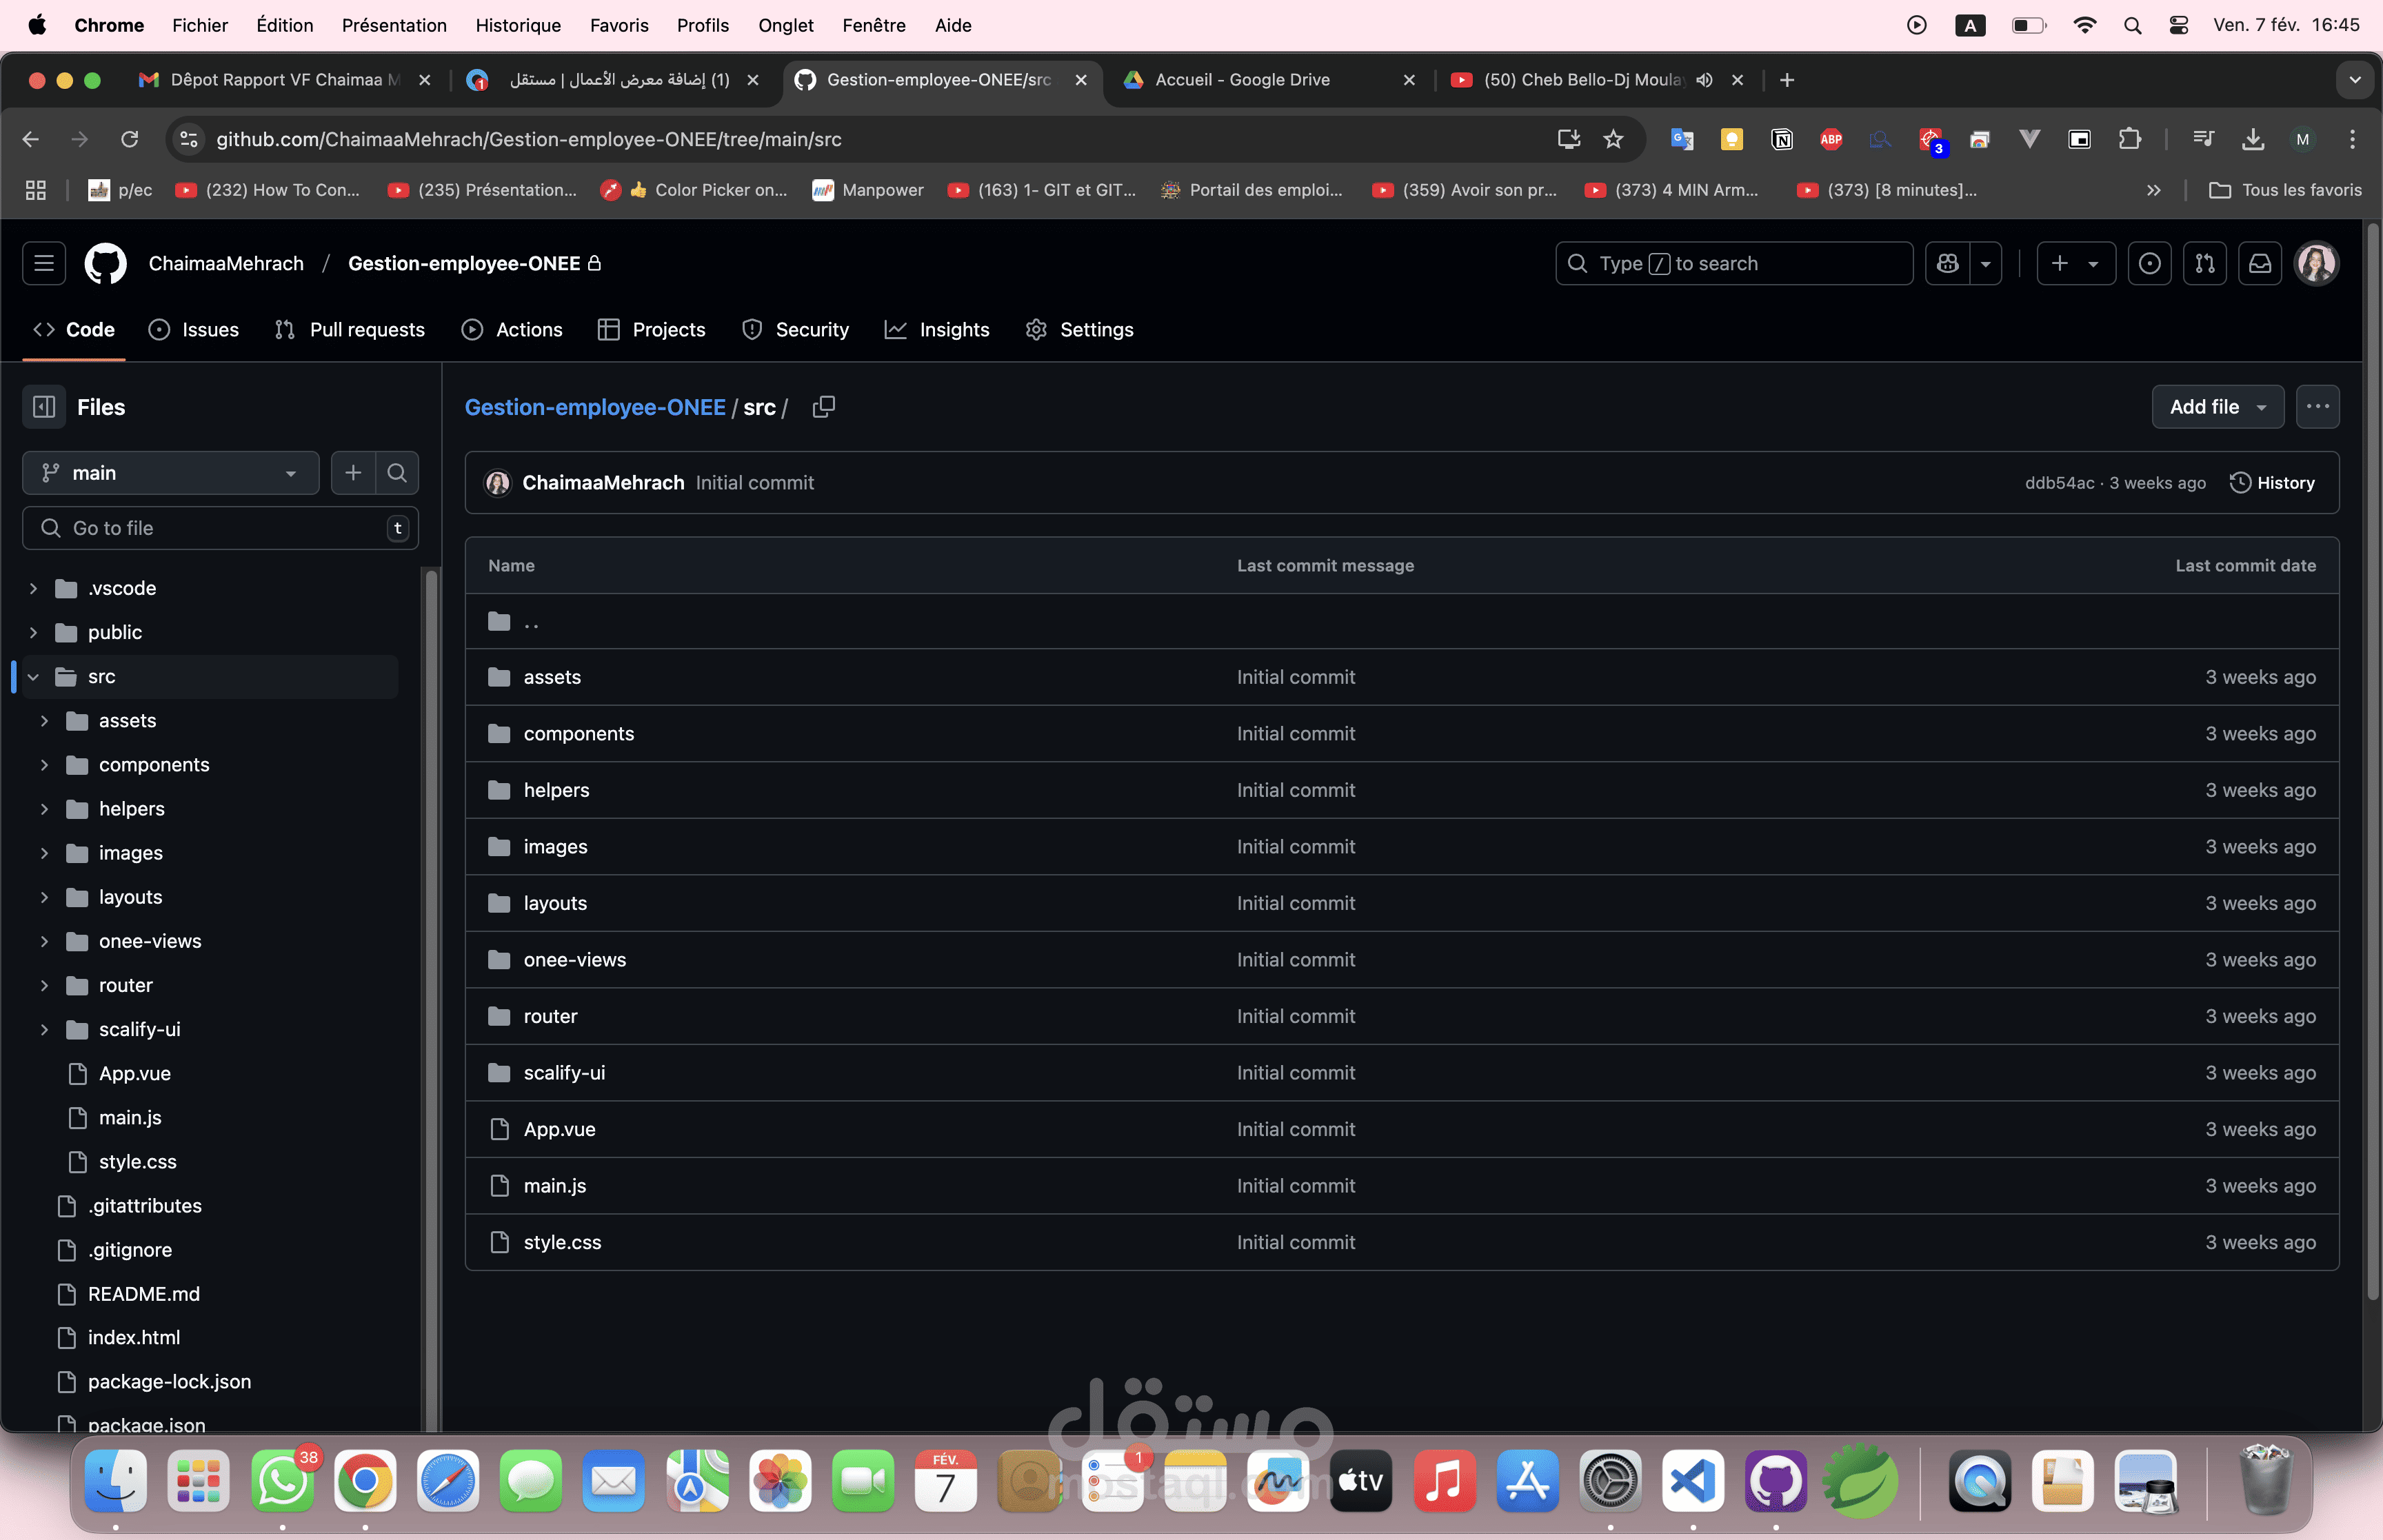
Task: Open the Historique menu in menu bar
Action: 518,25
